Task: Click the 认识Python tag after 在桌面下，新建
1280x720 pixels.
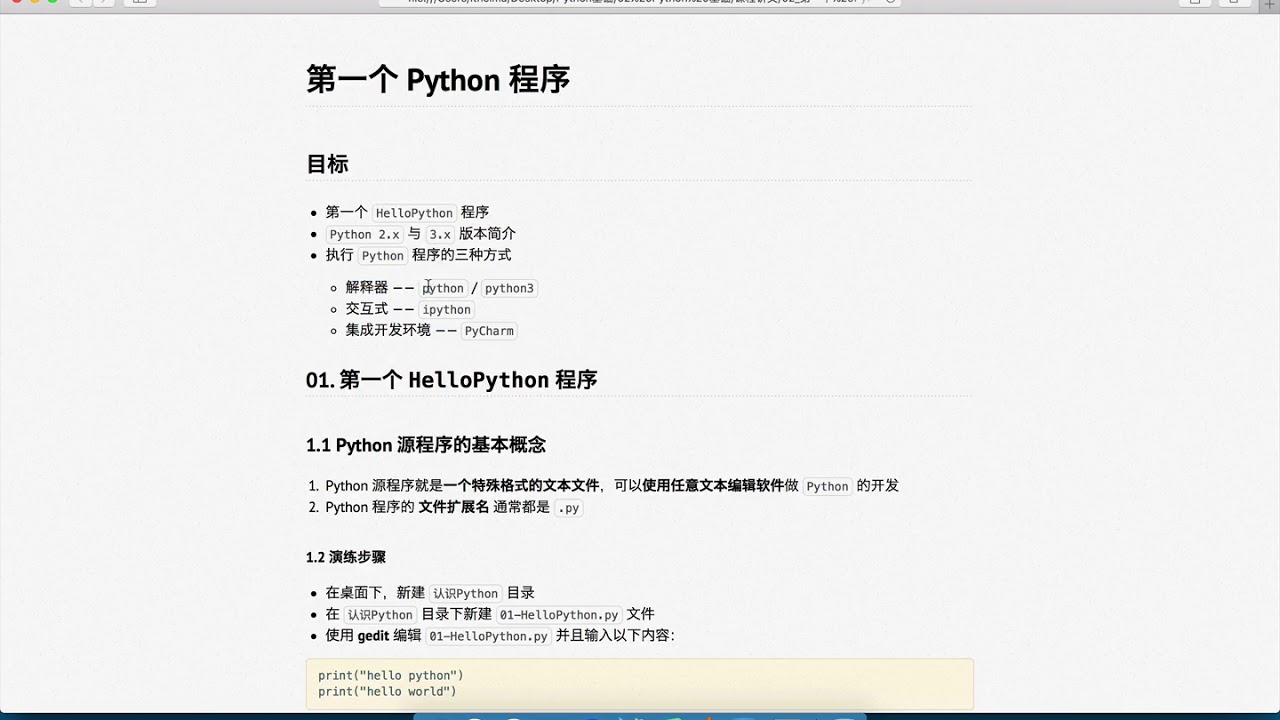Action: (465, 593)
